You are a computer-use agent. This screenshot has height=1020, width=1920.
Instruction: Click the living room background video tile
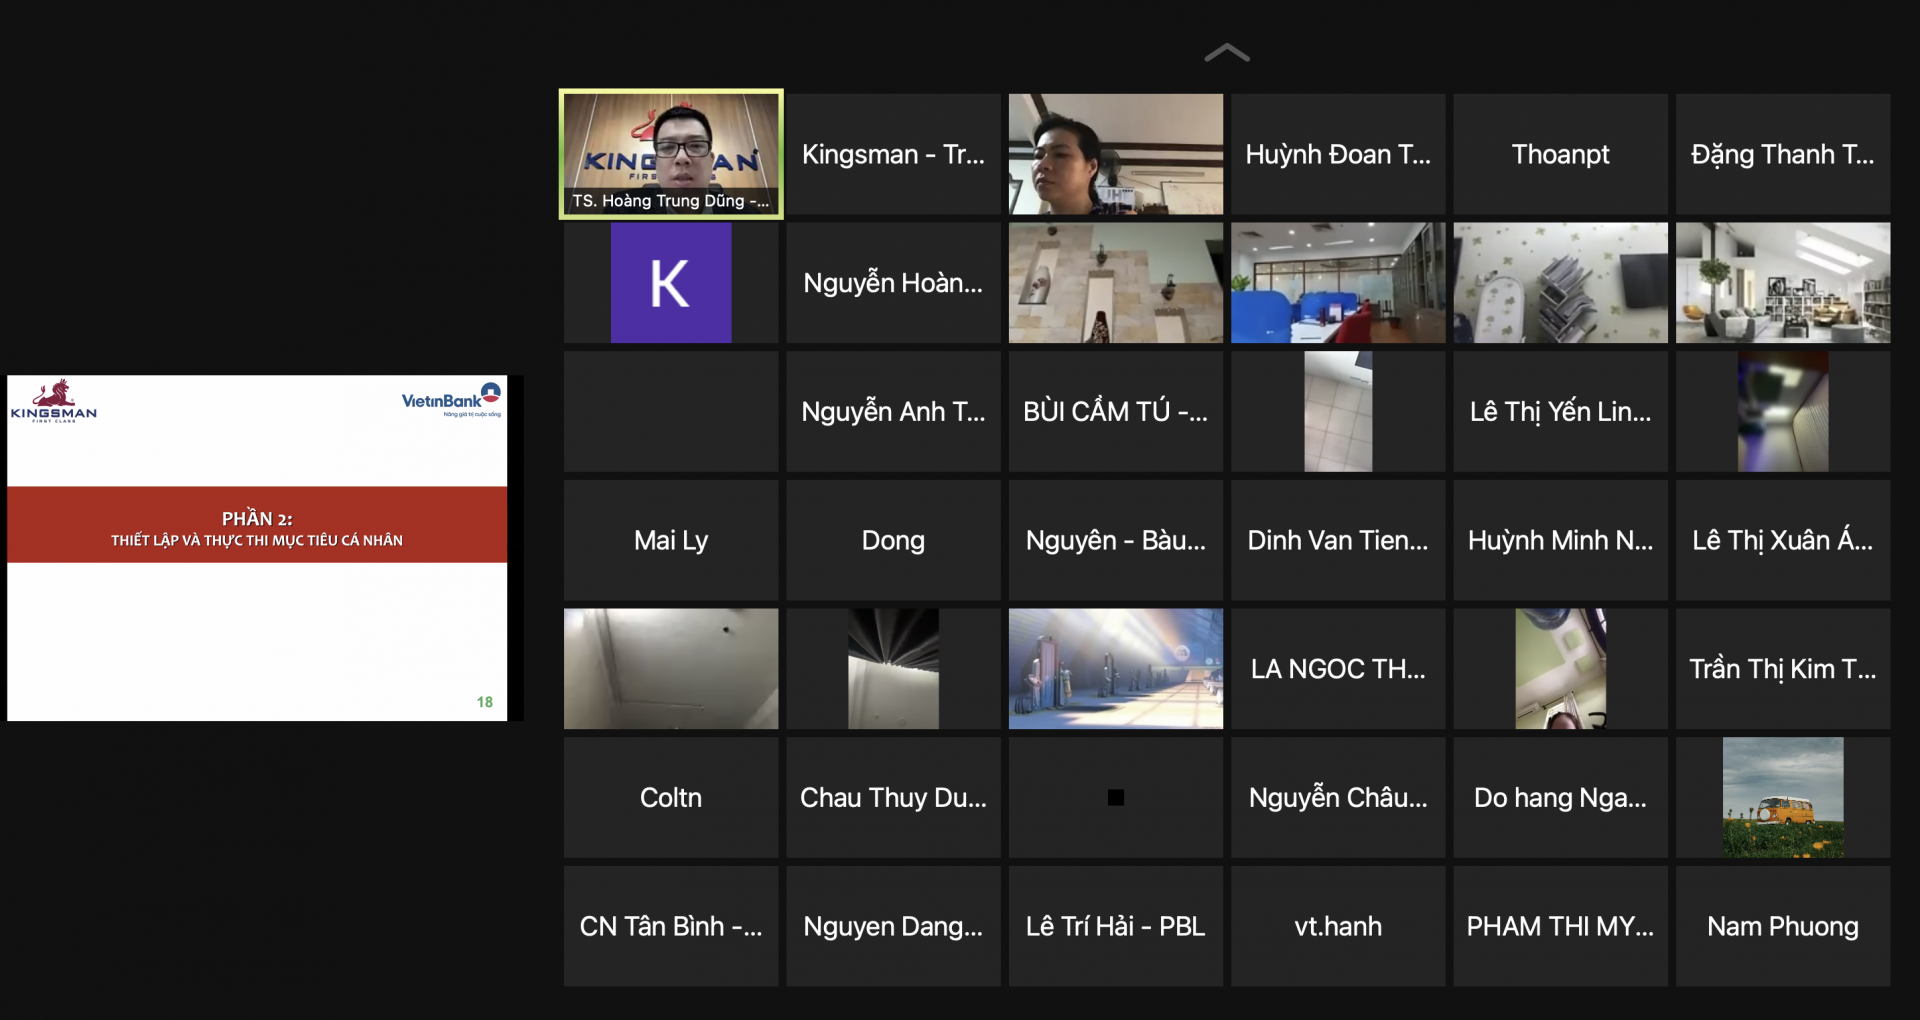click(1782, 283)
